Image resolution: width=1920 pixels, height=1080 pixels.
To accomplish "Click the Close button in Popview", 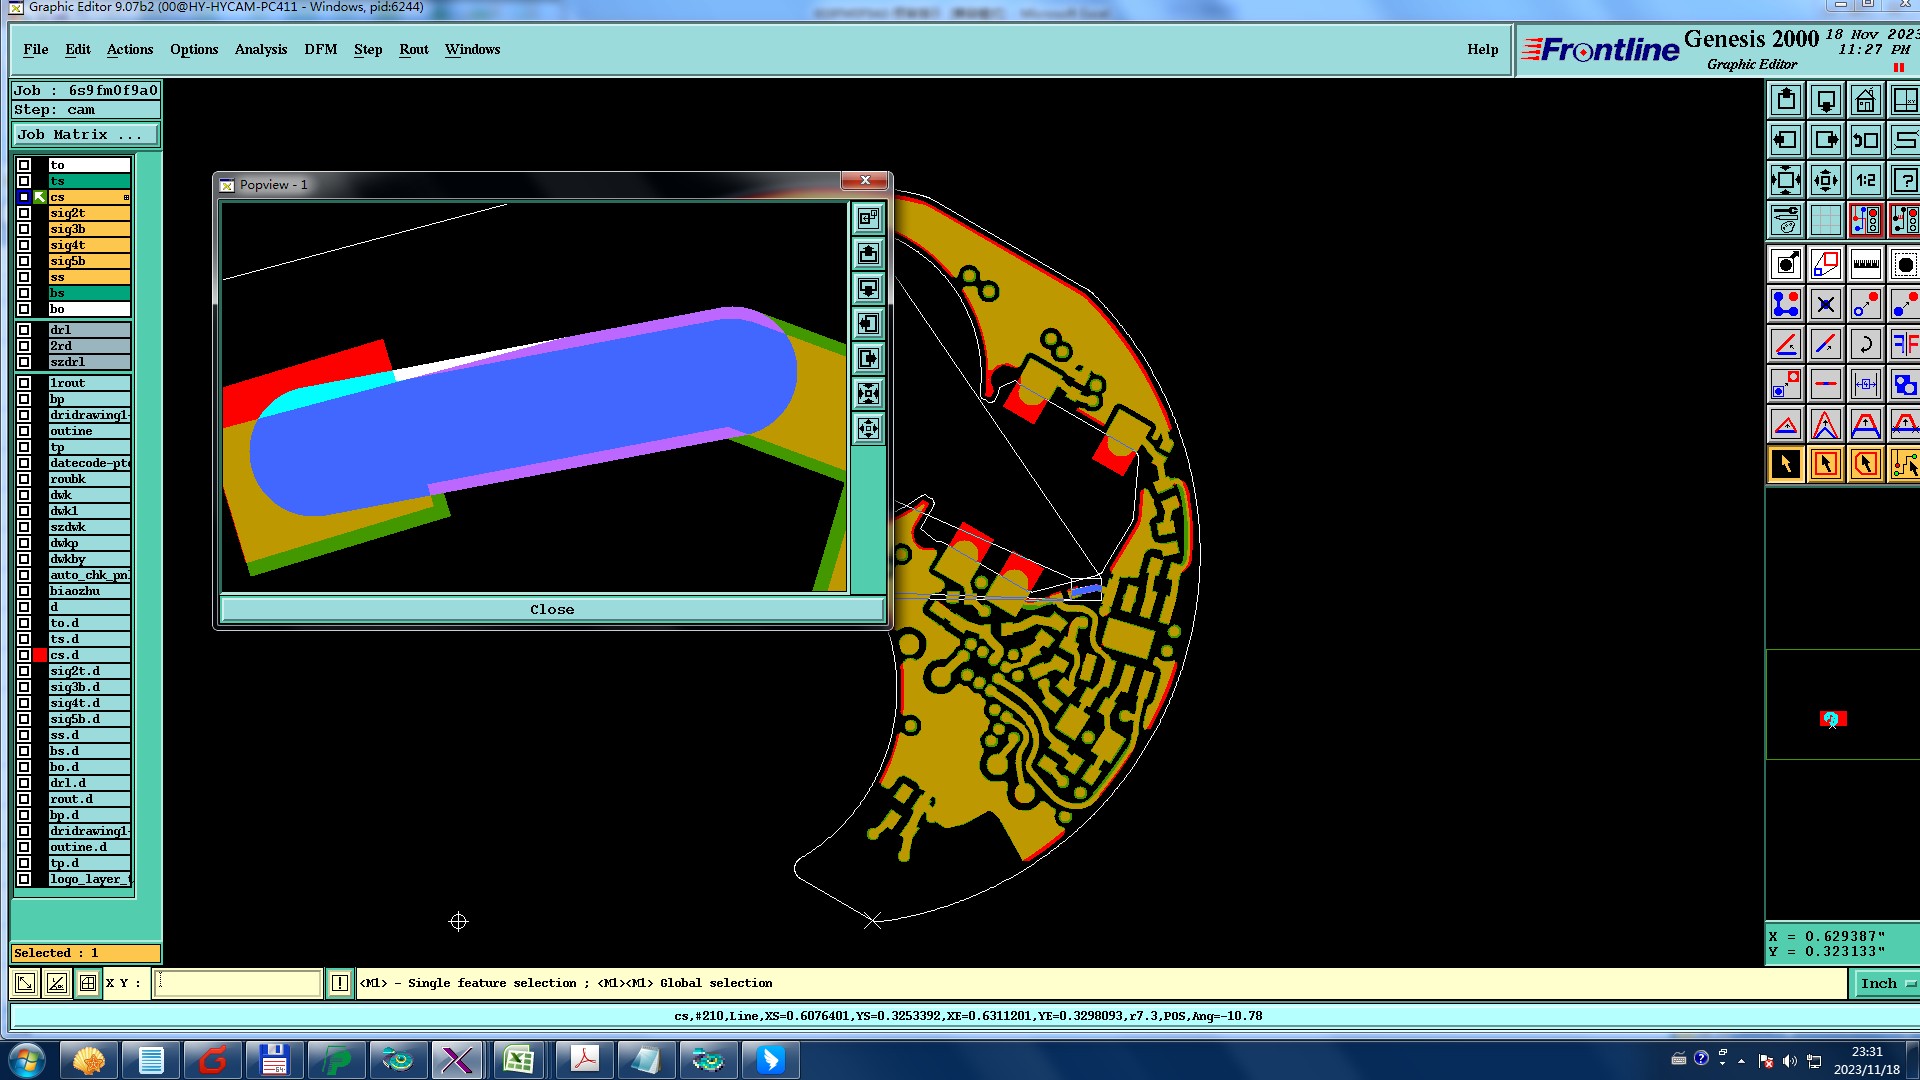I will [x=552, y=609].
